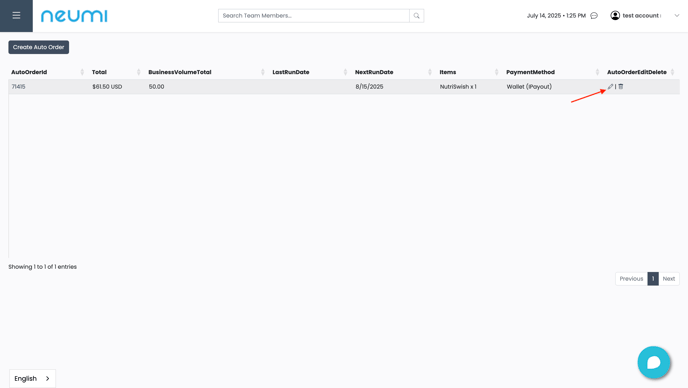Image resolution: width=688 pixels, height=388 pixels.
Task: Click order ID 71415 cell
Action: pyautogui.click(x=18, y=86)
